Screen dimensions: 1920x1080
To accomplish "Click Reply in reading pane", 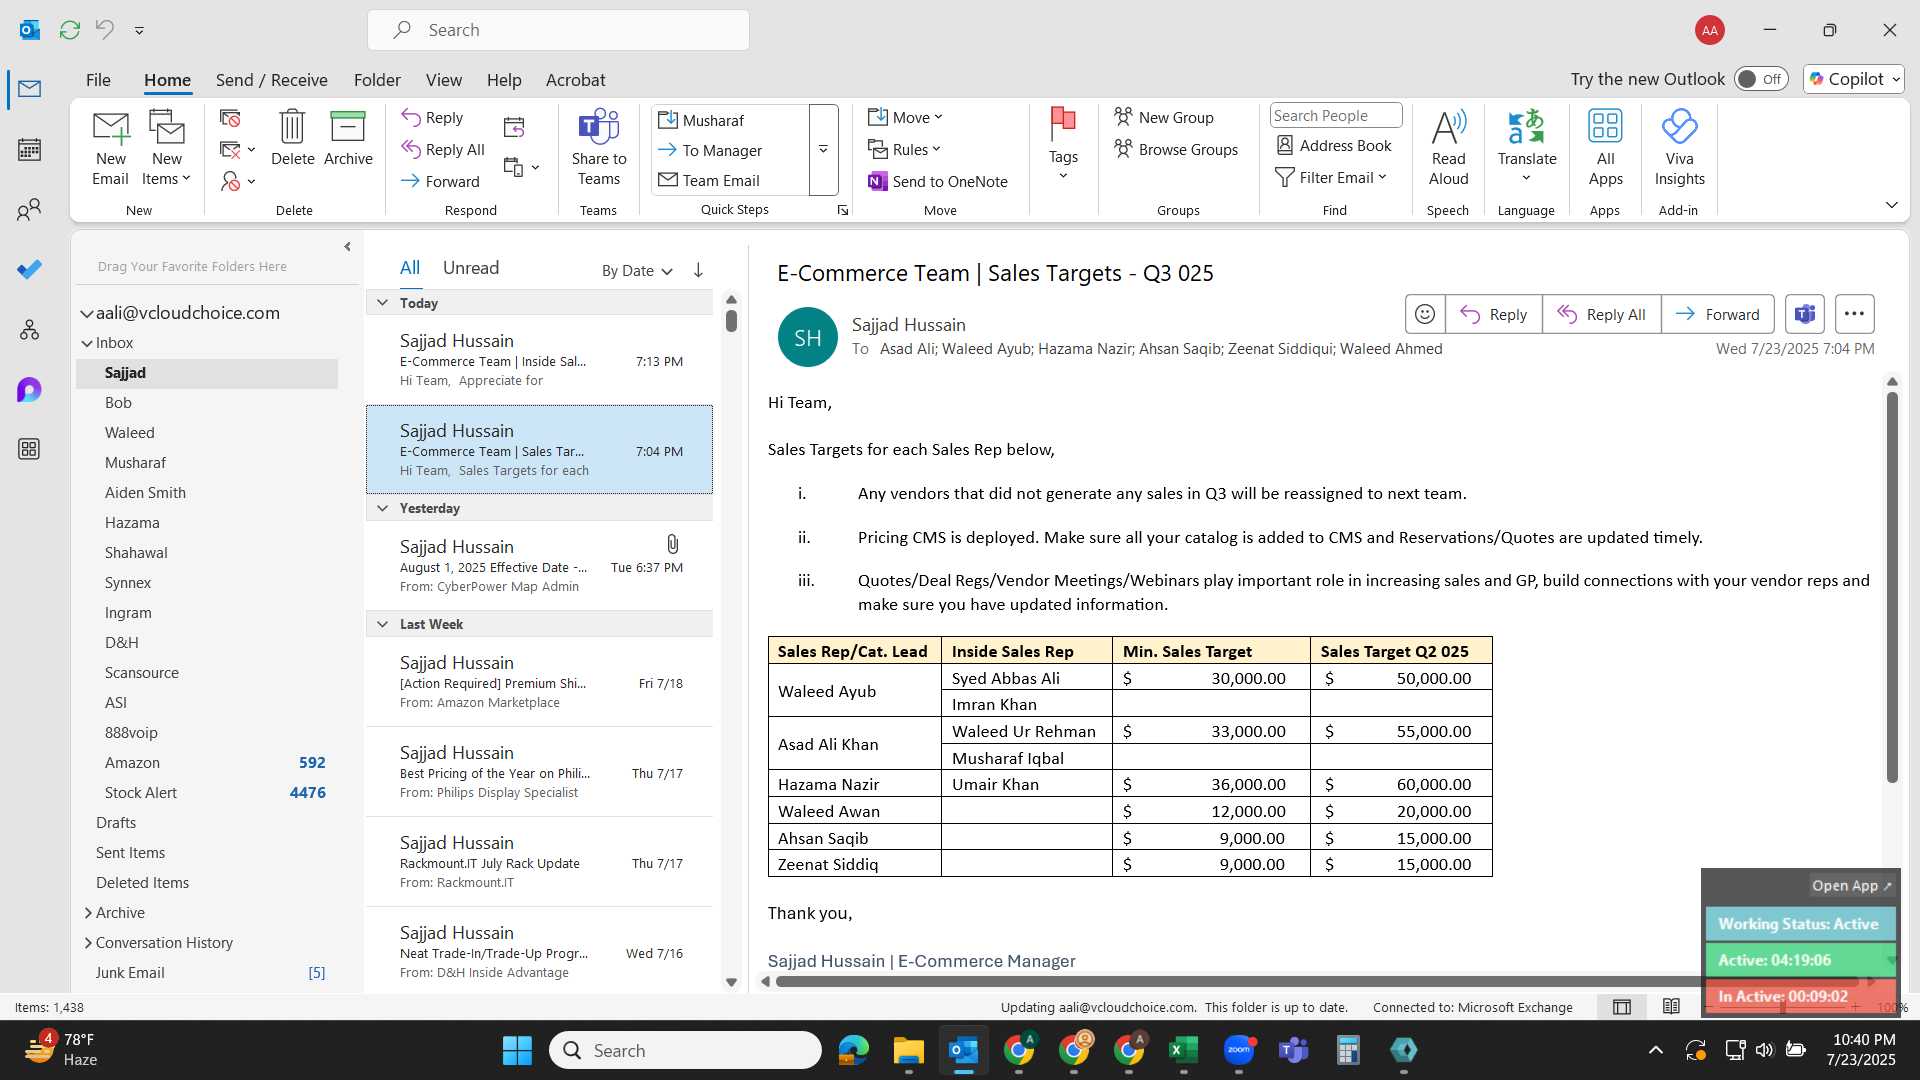I will [1493, 314].
